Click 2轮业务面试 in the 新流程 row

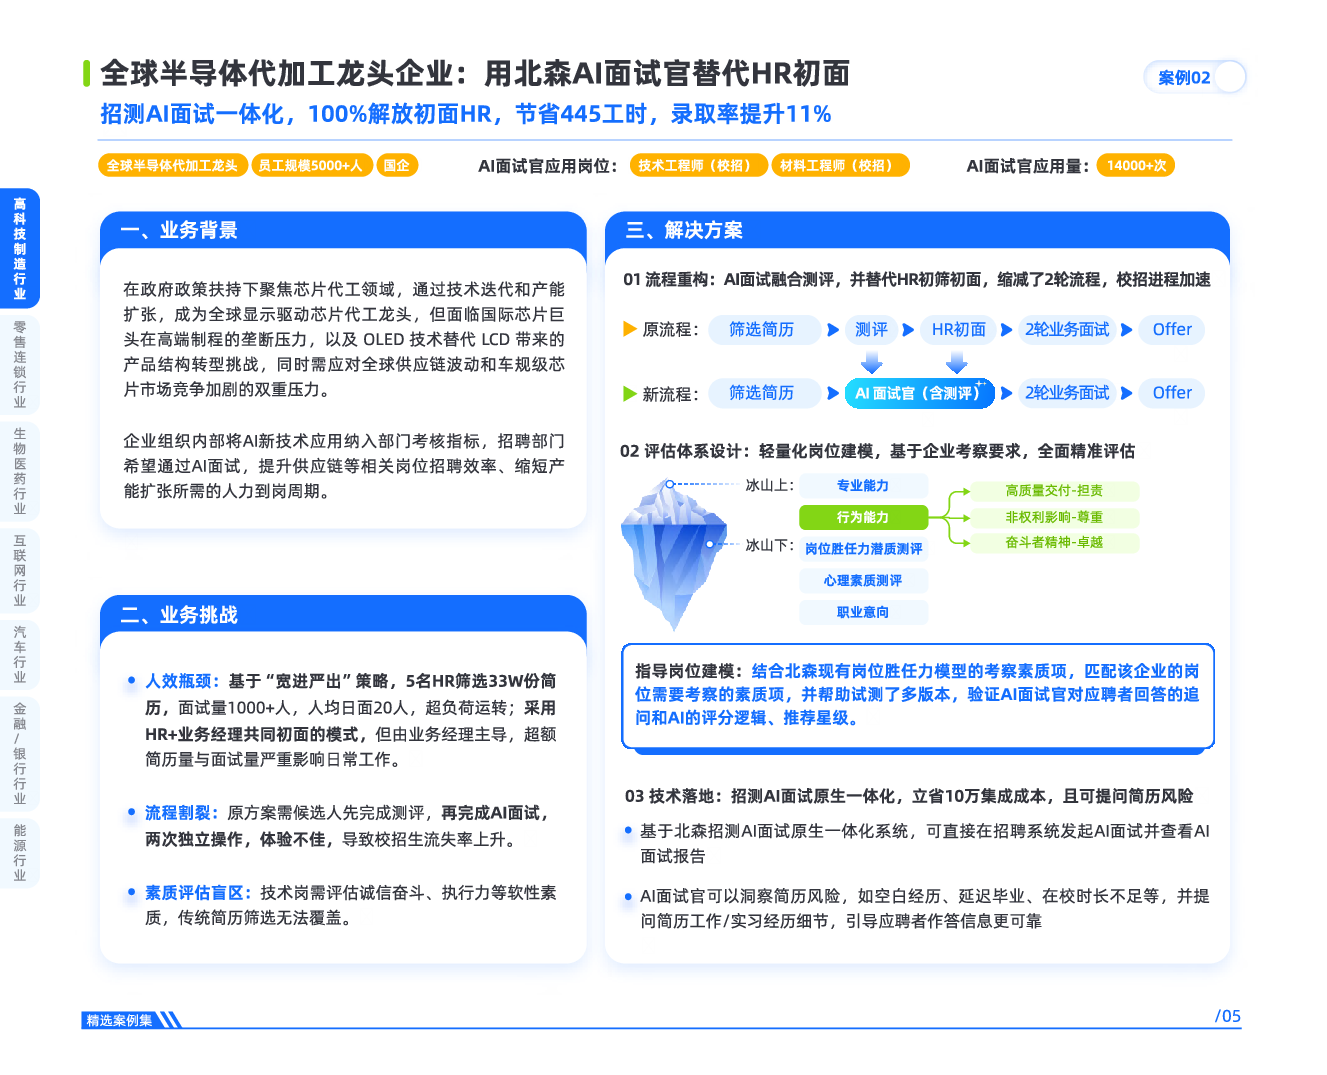[x=1067, y=393]
